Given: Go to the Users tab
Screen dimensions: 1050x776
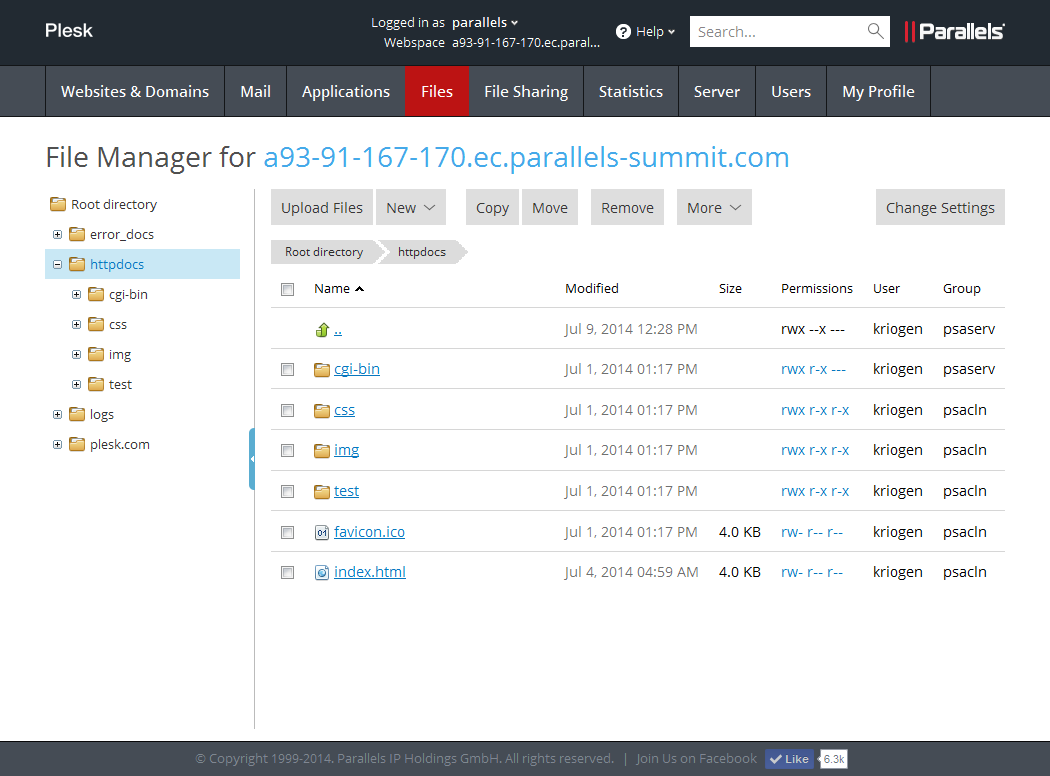Looking at the screenshot, I should pyautogui.click(x=791, y=91).
